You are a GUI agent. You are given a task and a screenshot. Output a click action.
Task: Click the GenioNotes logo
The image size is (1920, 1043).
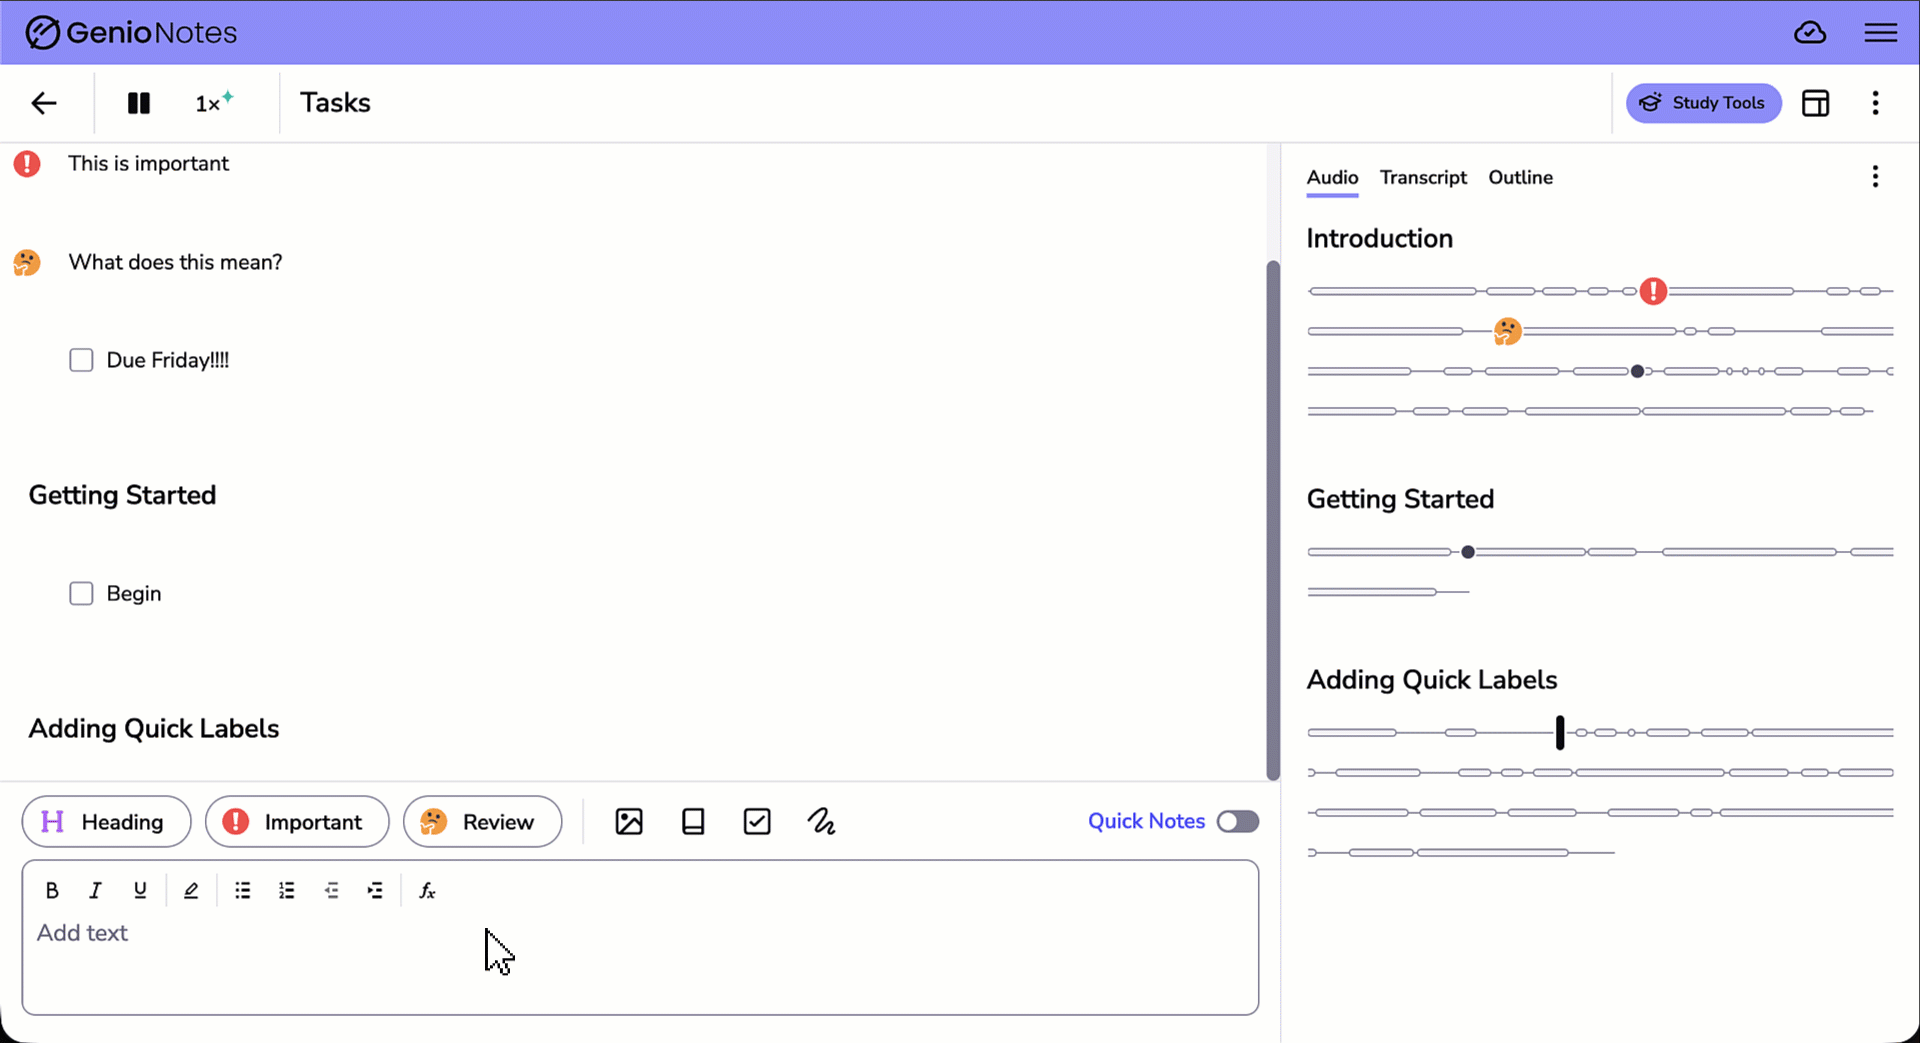tap(131, 33)
